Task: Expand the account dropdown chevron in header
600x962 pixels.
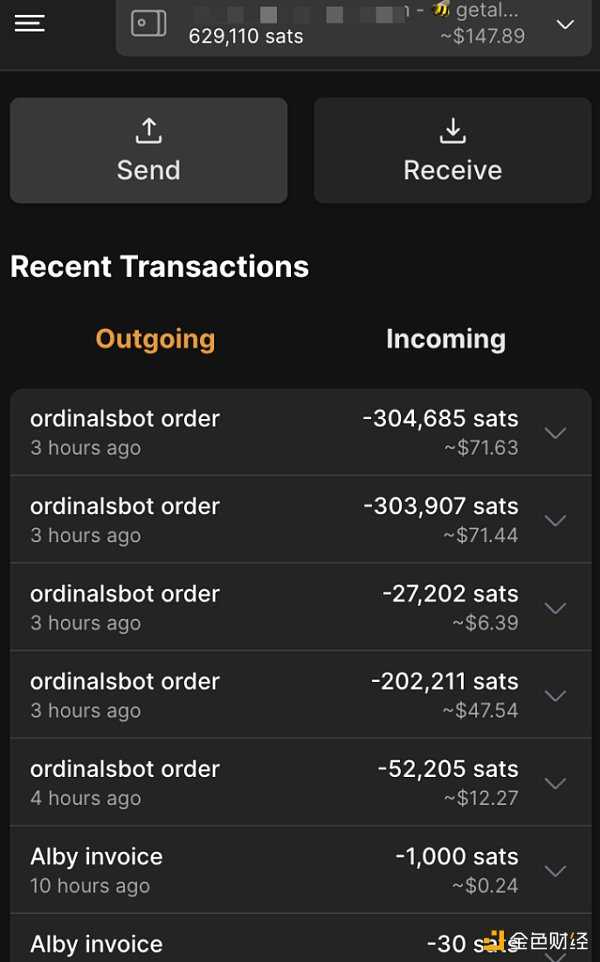Action: point(565,24)
